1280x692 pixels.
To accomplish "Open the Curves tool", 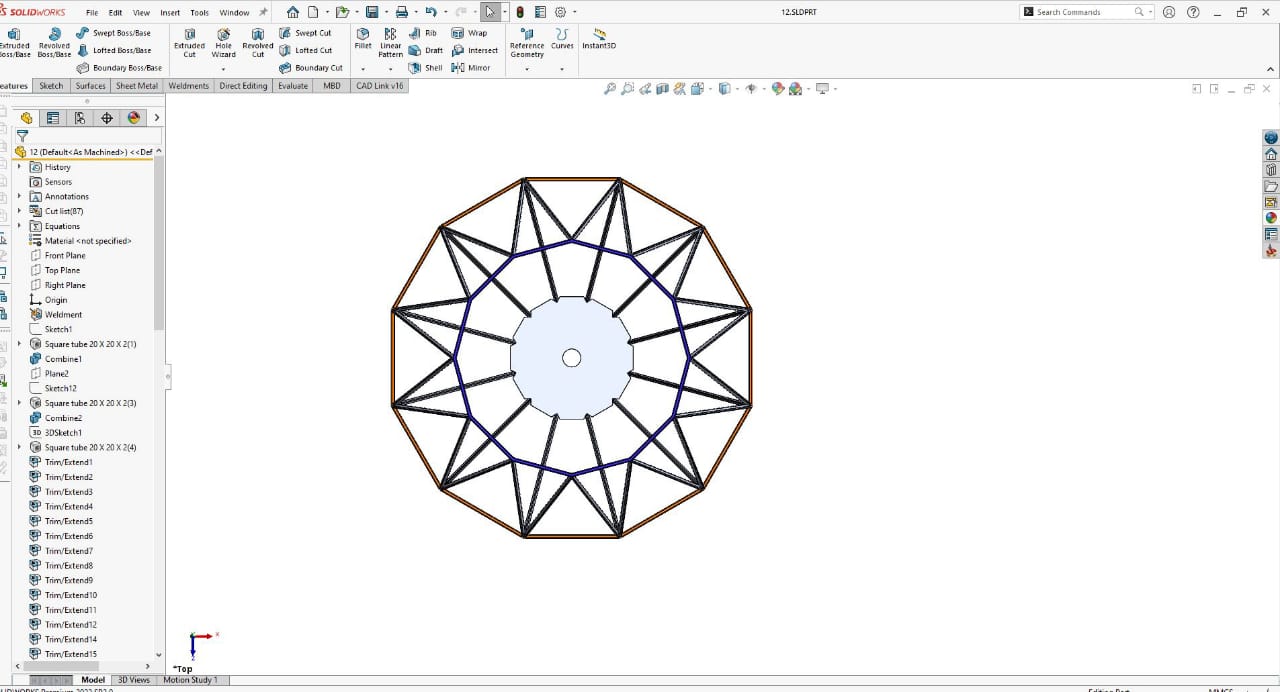I will tap(562, 39).
